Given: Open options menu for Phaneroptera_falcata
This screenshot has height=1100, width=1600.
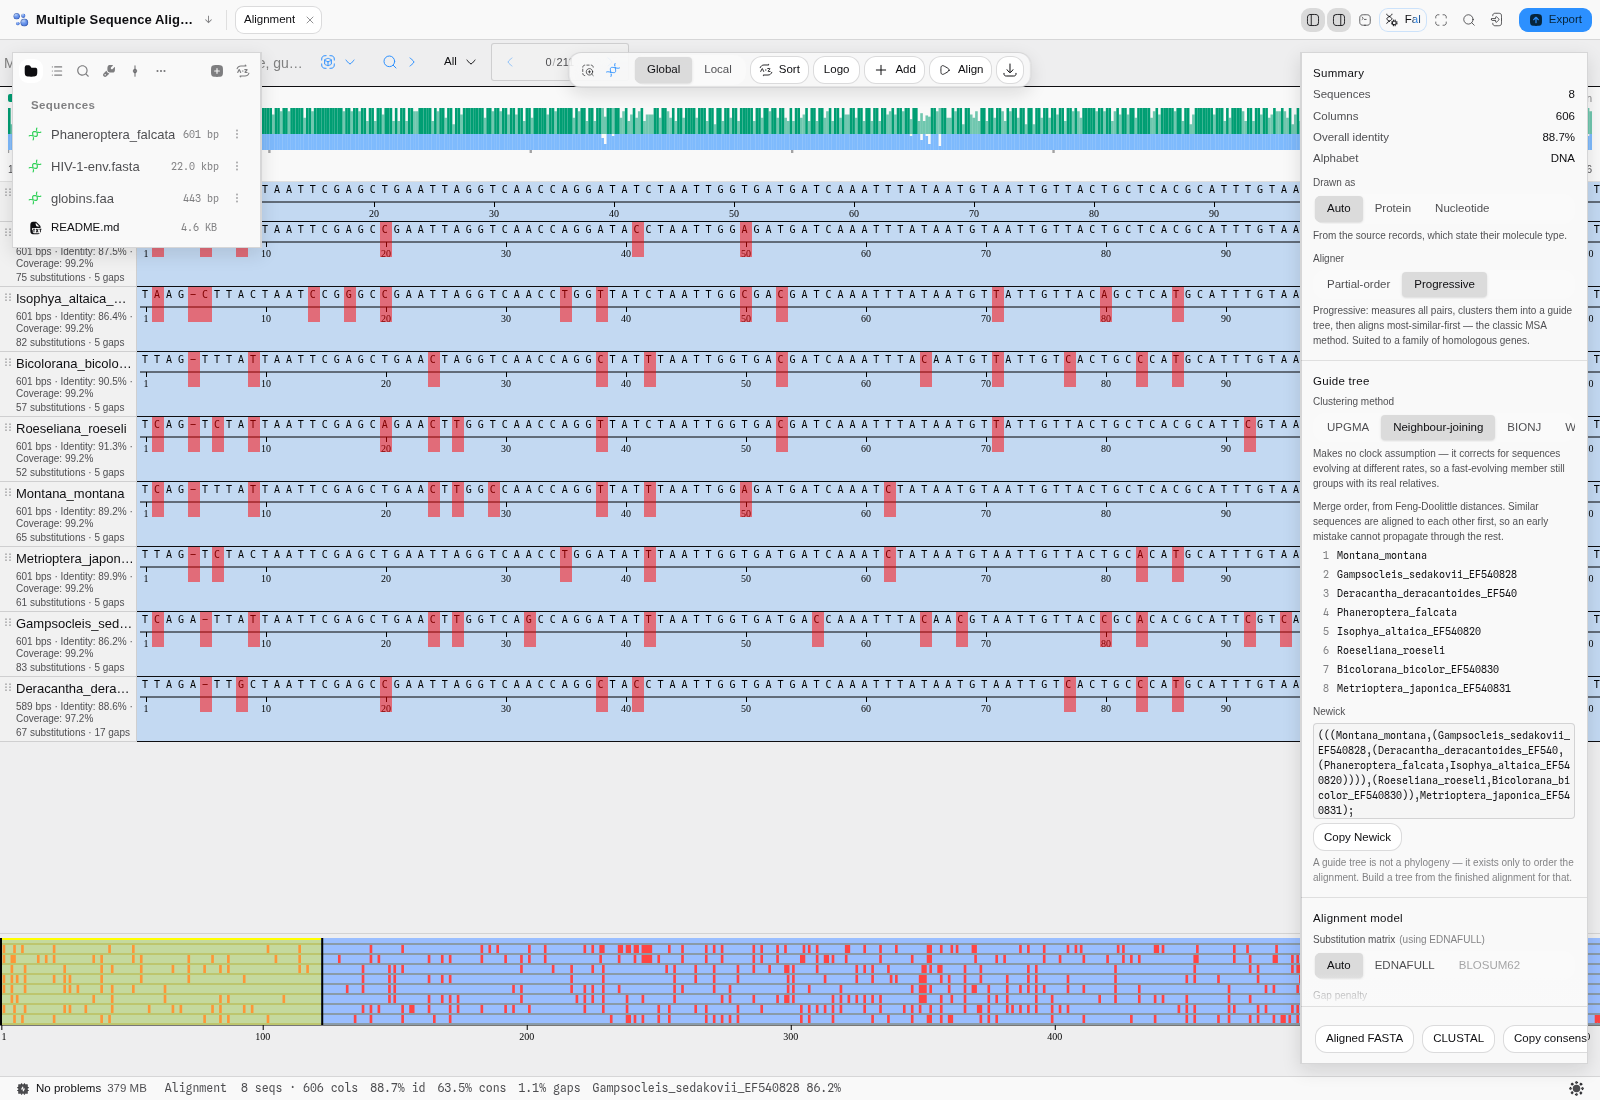Looking at the screenshot, I should tap(237, 135).
